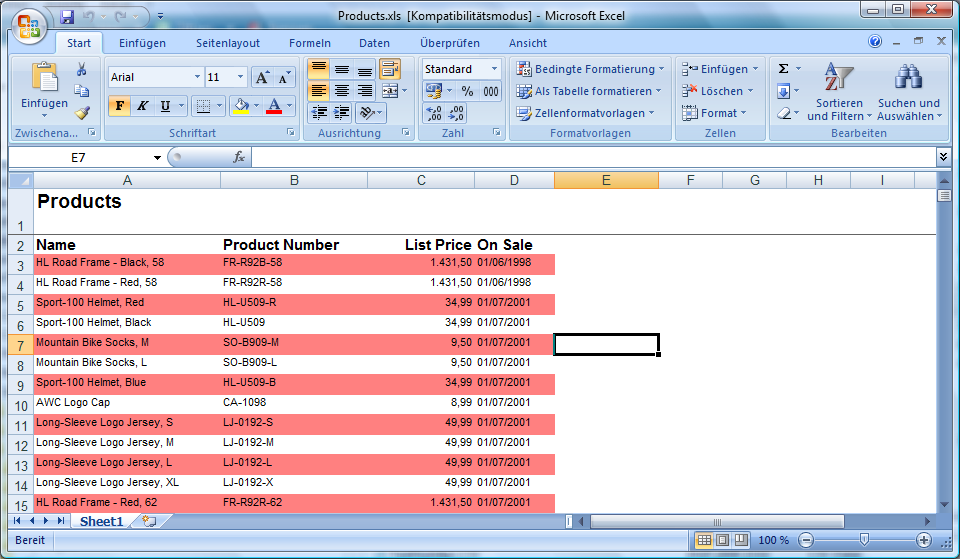Open the Arial font name dropdown
960x559 pixels.
[x=197, y=77]
